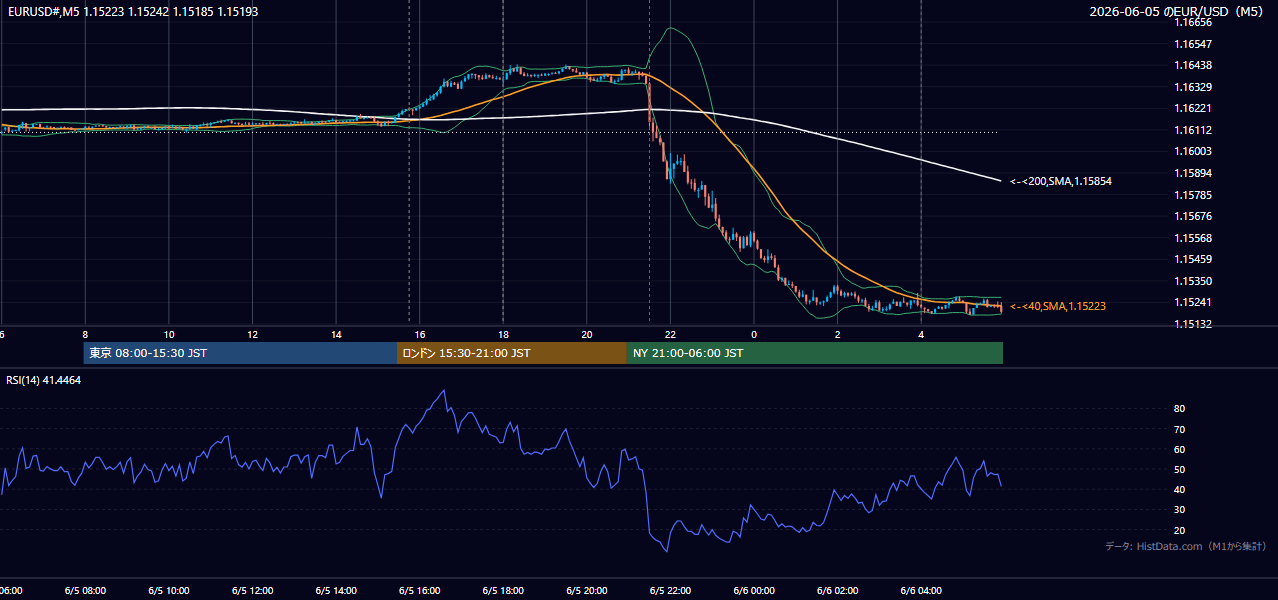Click bottom time label 6/6 00:00
This screenshot has width=1278, height=600.
click(x=754, y=591)
